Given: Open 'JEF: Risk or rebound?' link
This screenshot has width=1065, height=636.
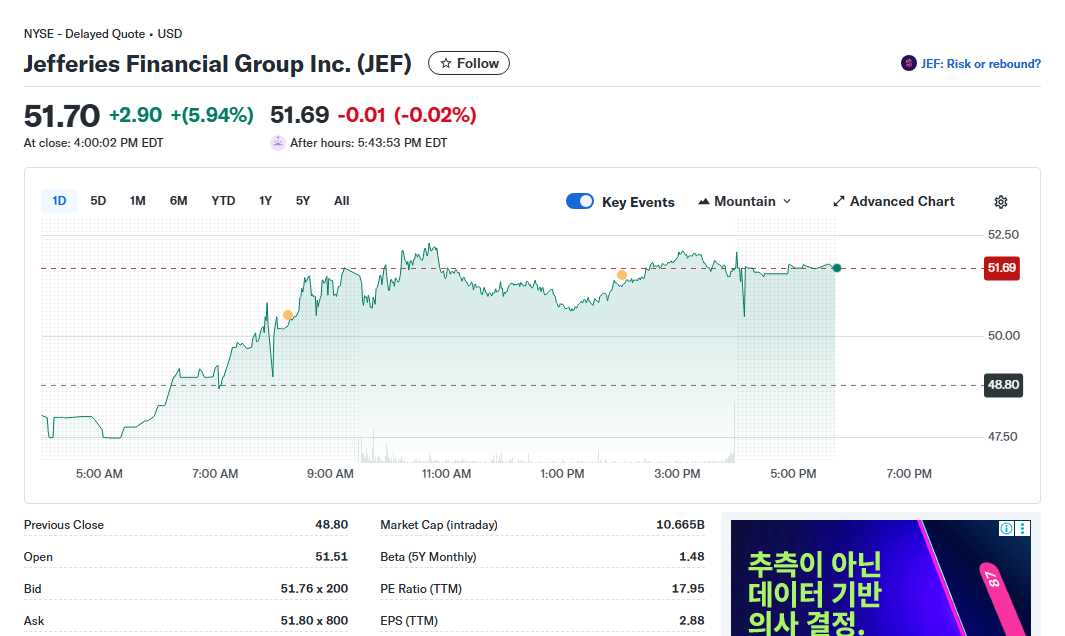Looking at the screenshot, I should pos(981,64).
